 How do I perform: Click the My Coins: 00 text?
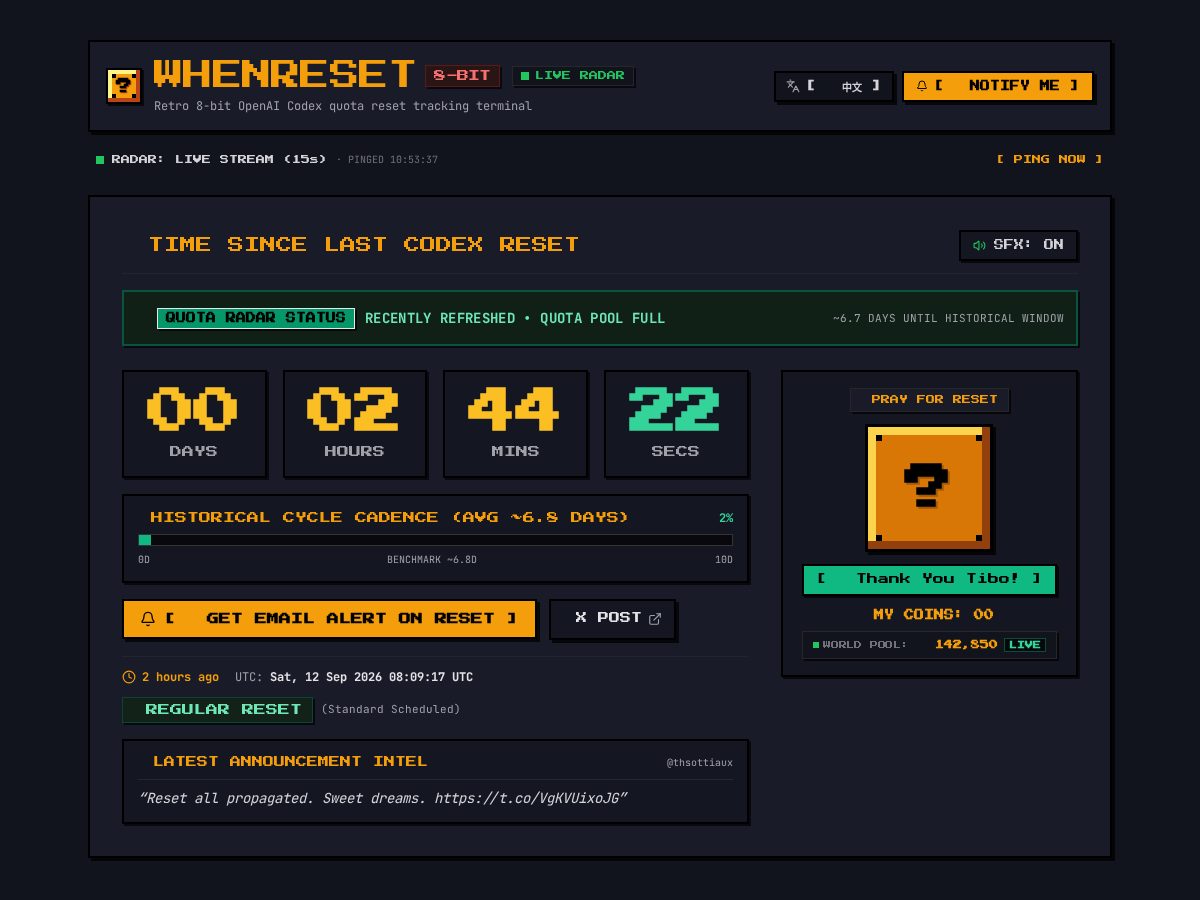click(933, 615)
